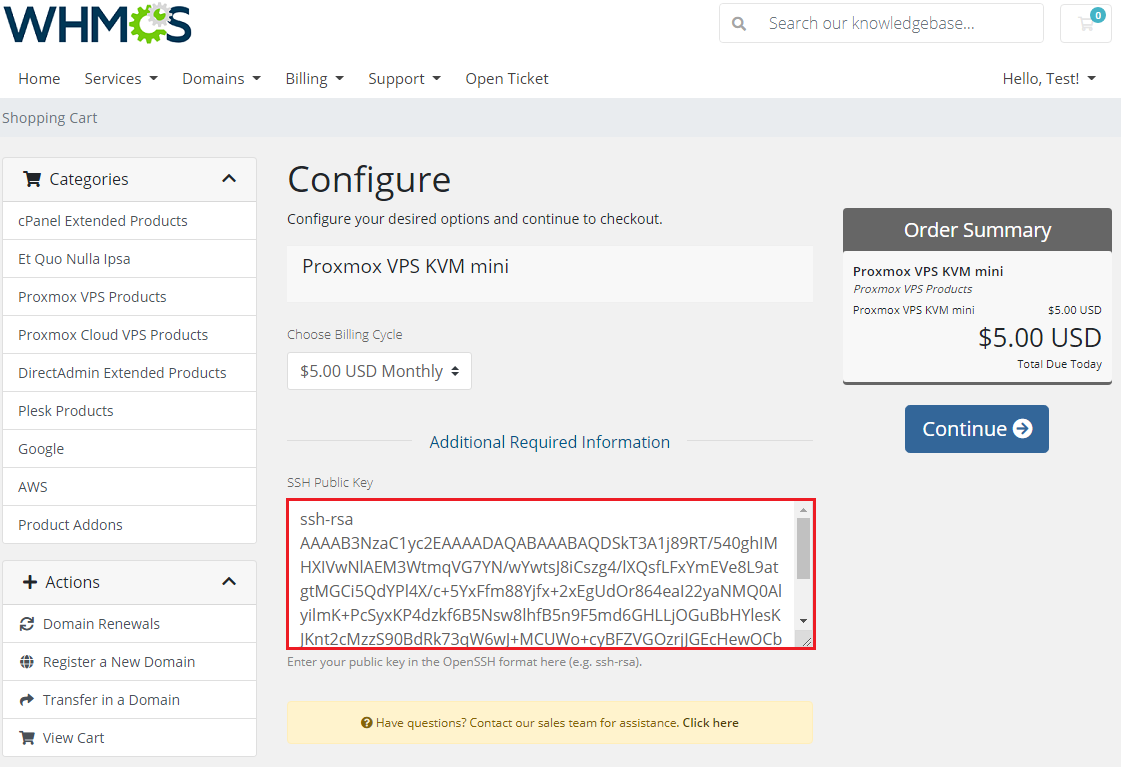Click the Order Summary heading
The height and width of the screenshot is (767, 1121).
click(977, 230)
